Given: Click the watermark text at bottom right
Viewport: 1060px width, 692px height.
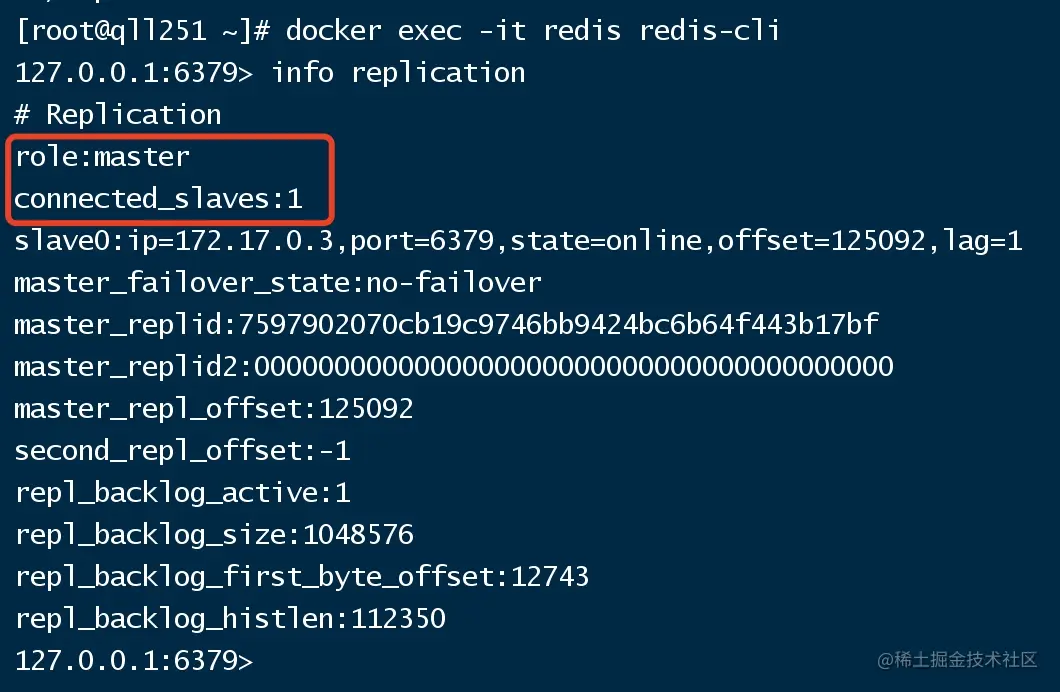Looking at the screenshot, I should tap(958, 660).
